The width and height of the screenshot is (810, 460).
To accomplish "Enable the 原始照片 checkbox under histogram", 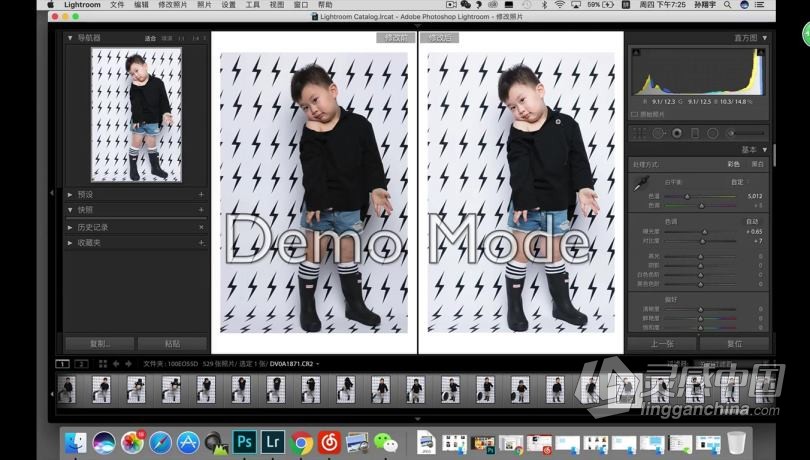I will pos(634,114).
